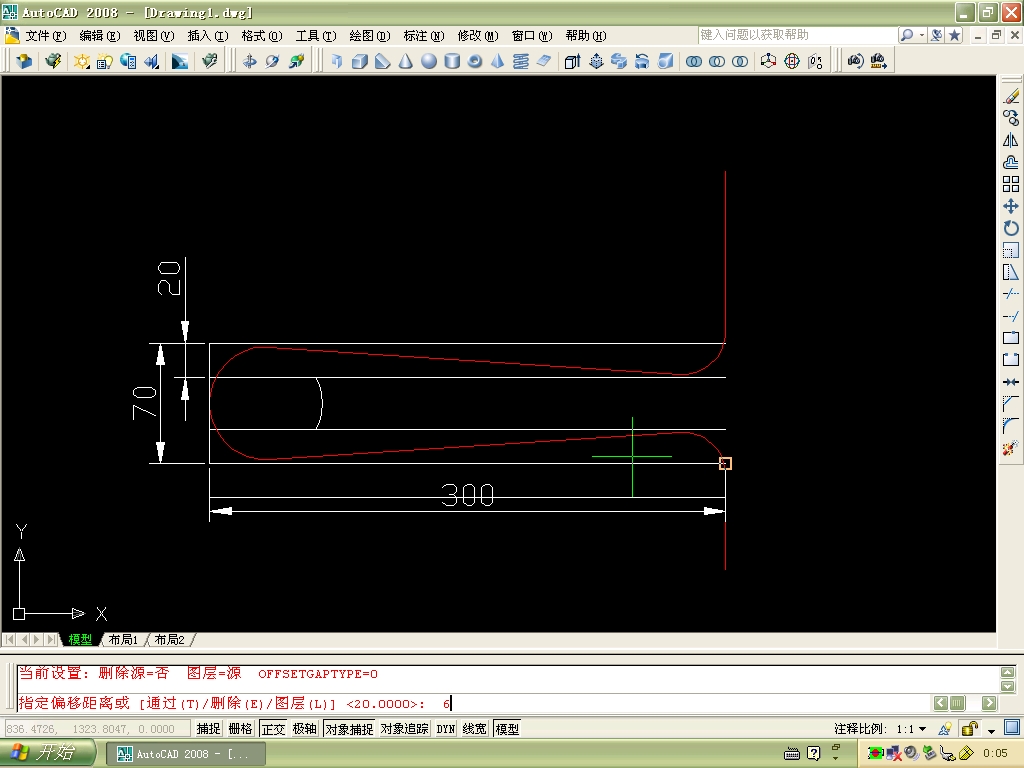Click the Extrude tool icon

[572, 61]
